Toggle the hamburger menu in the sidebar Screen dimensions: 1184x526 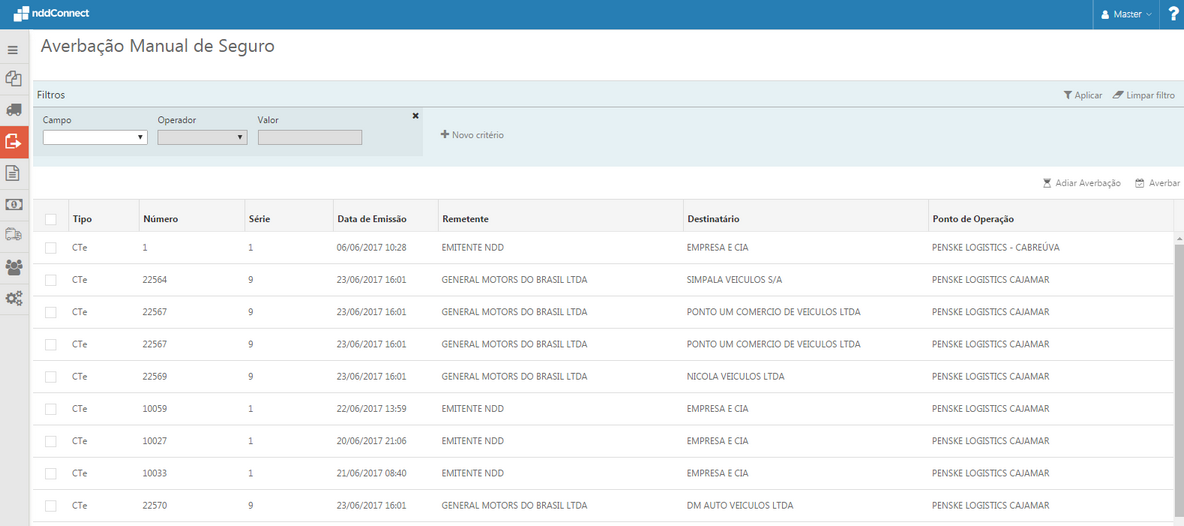pyautogui.click(x=13, y=49)
